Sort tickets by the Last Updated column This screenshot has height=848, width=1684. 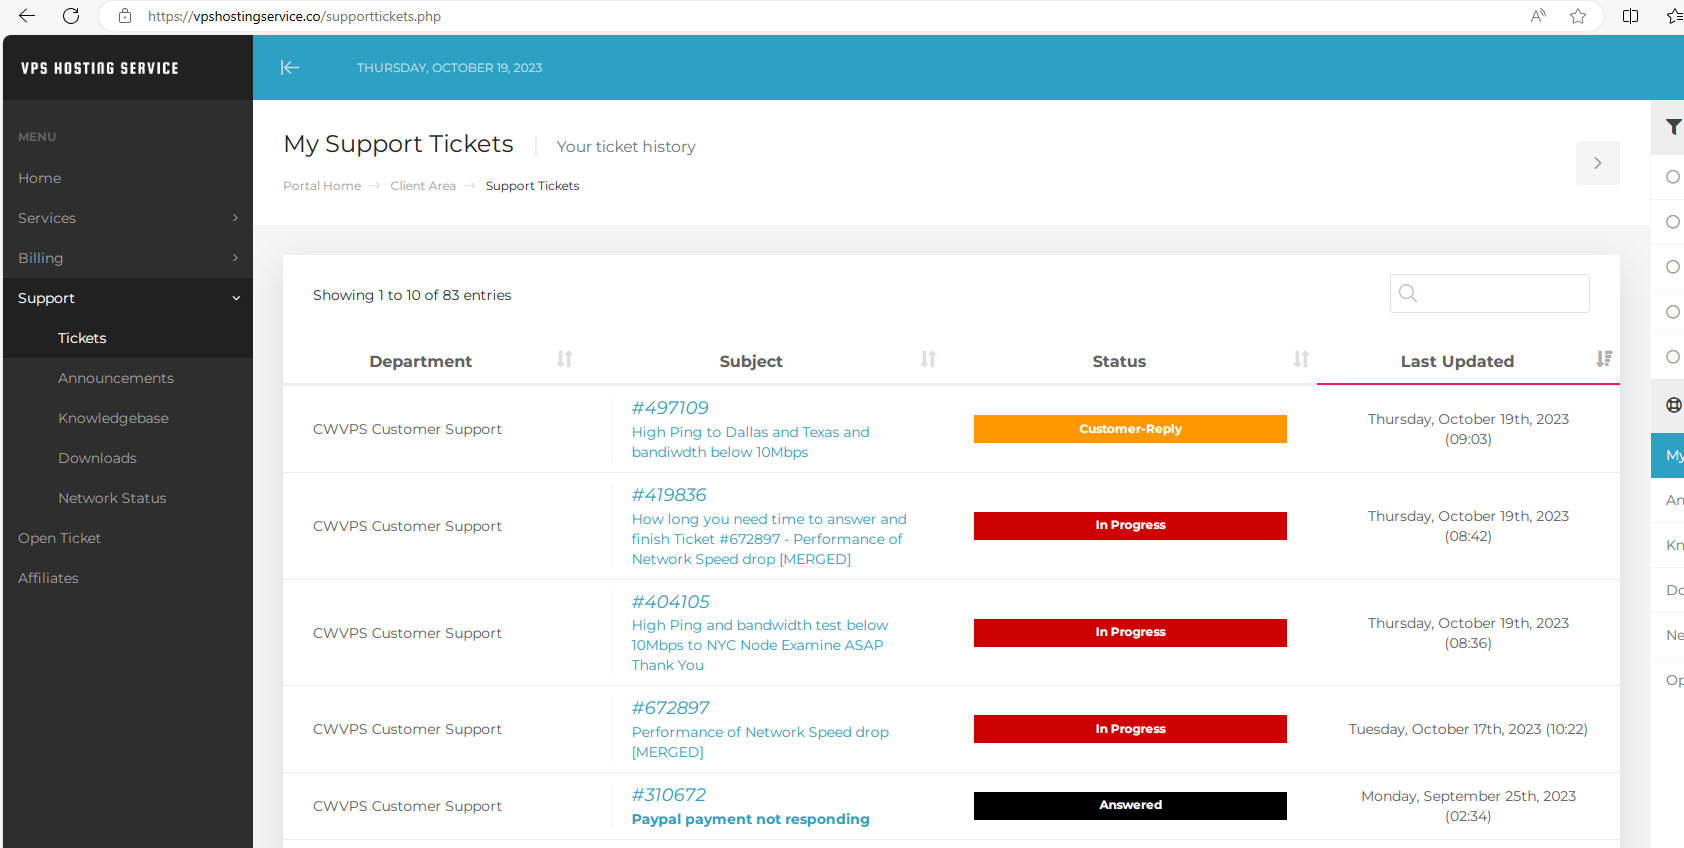[x=1604, y=359]
